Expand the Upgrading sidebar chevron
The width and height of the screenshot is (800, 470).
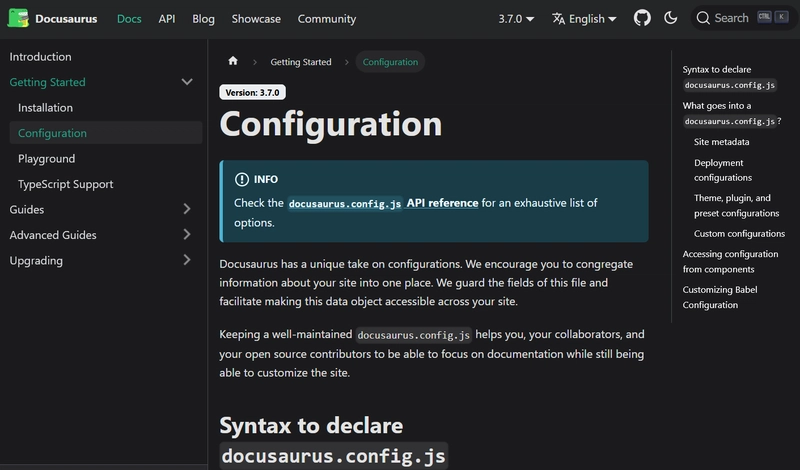coord(186,260)
